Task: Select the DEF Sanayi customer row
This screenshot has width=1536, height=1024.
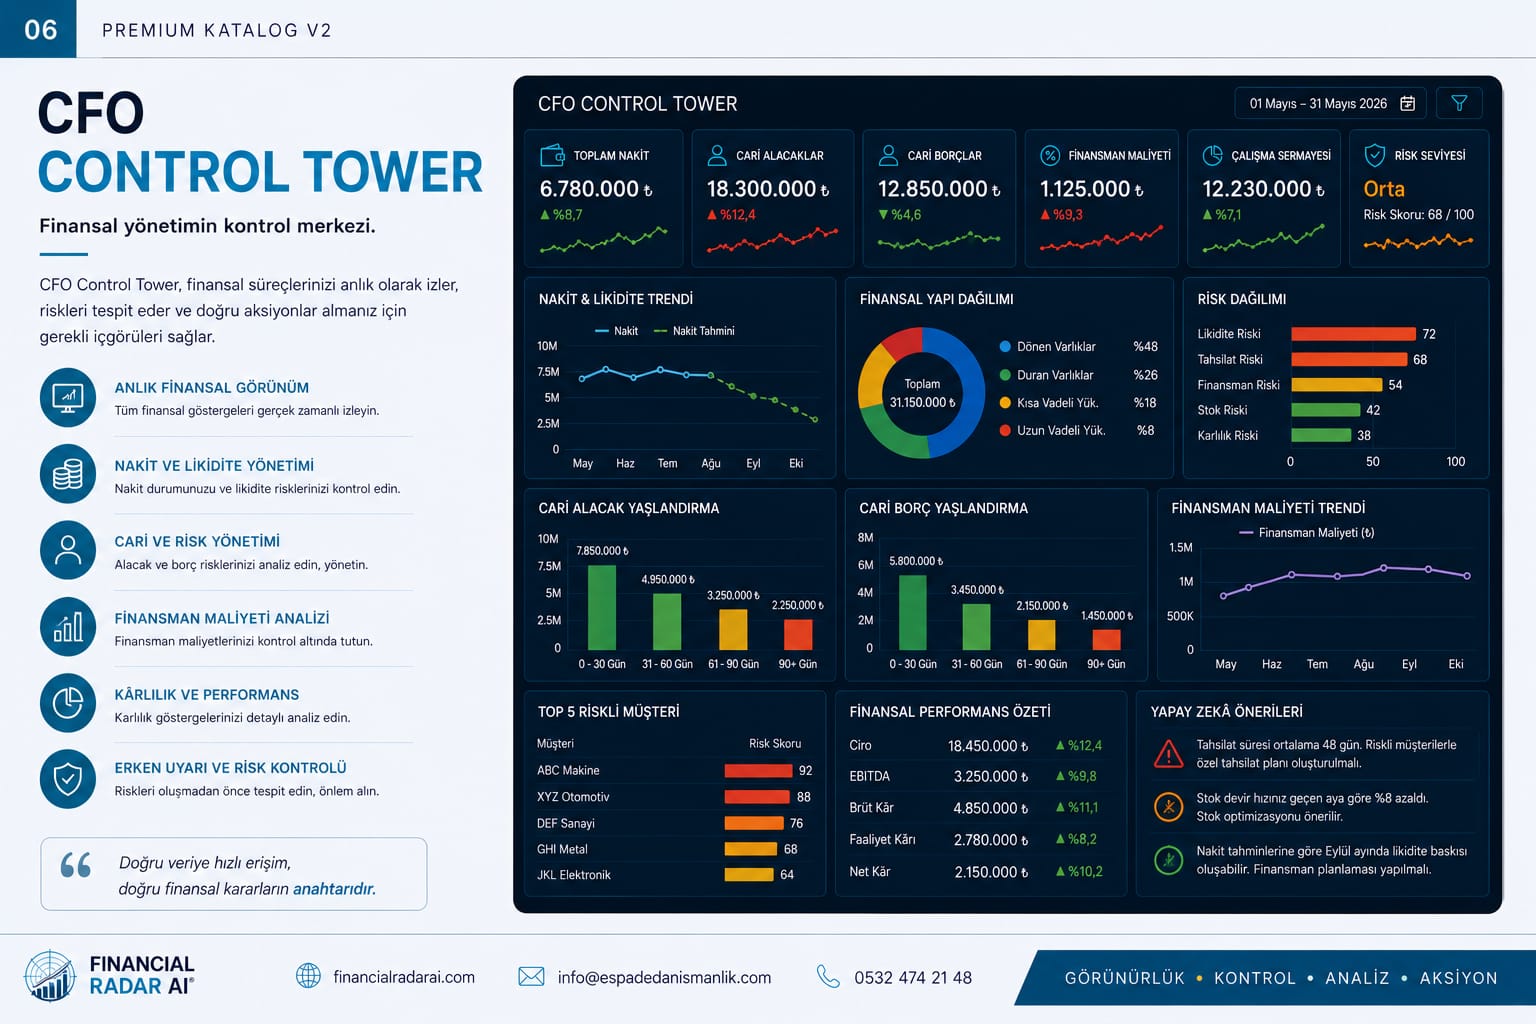Action: click(x=675, y=823)
